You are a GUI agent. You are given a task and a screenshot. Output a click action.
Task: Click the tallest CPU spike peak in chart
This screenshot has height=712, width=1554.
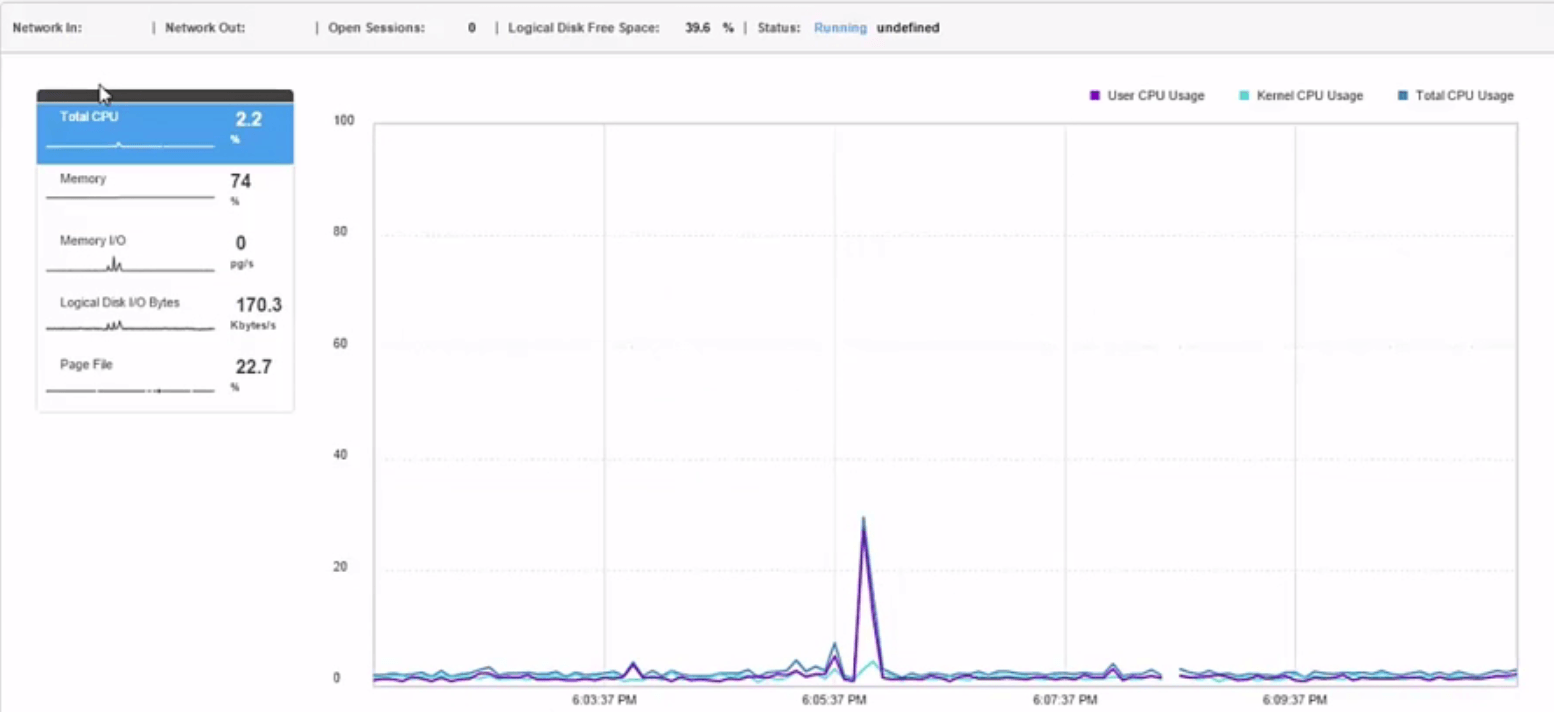(863, 520)
